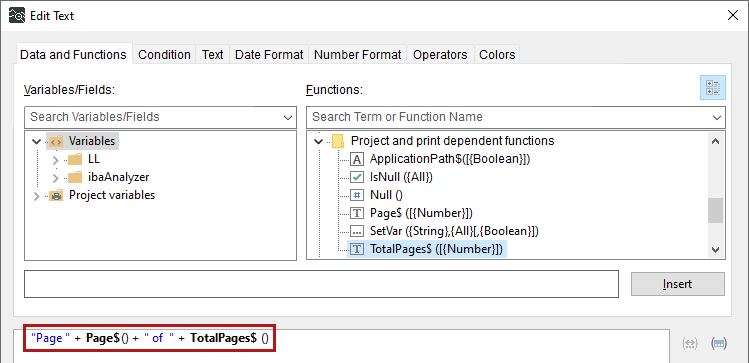This screenshot has height=363, width=749.
Task: Click the TotalPages$ text type icon
Action: point(357,249)
